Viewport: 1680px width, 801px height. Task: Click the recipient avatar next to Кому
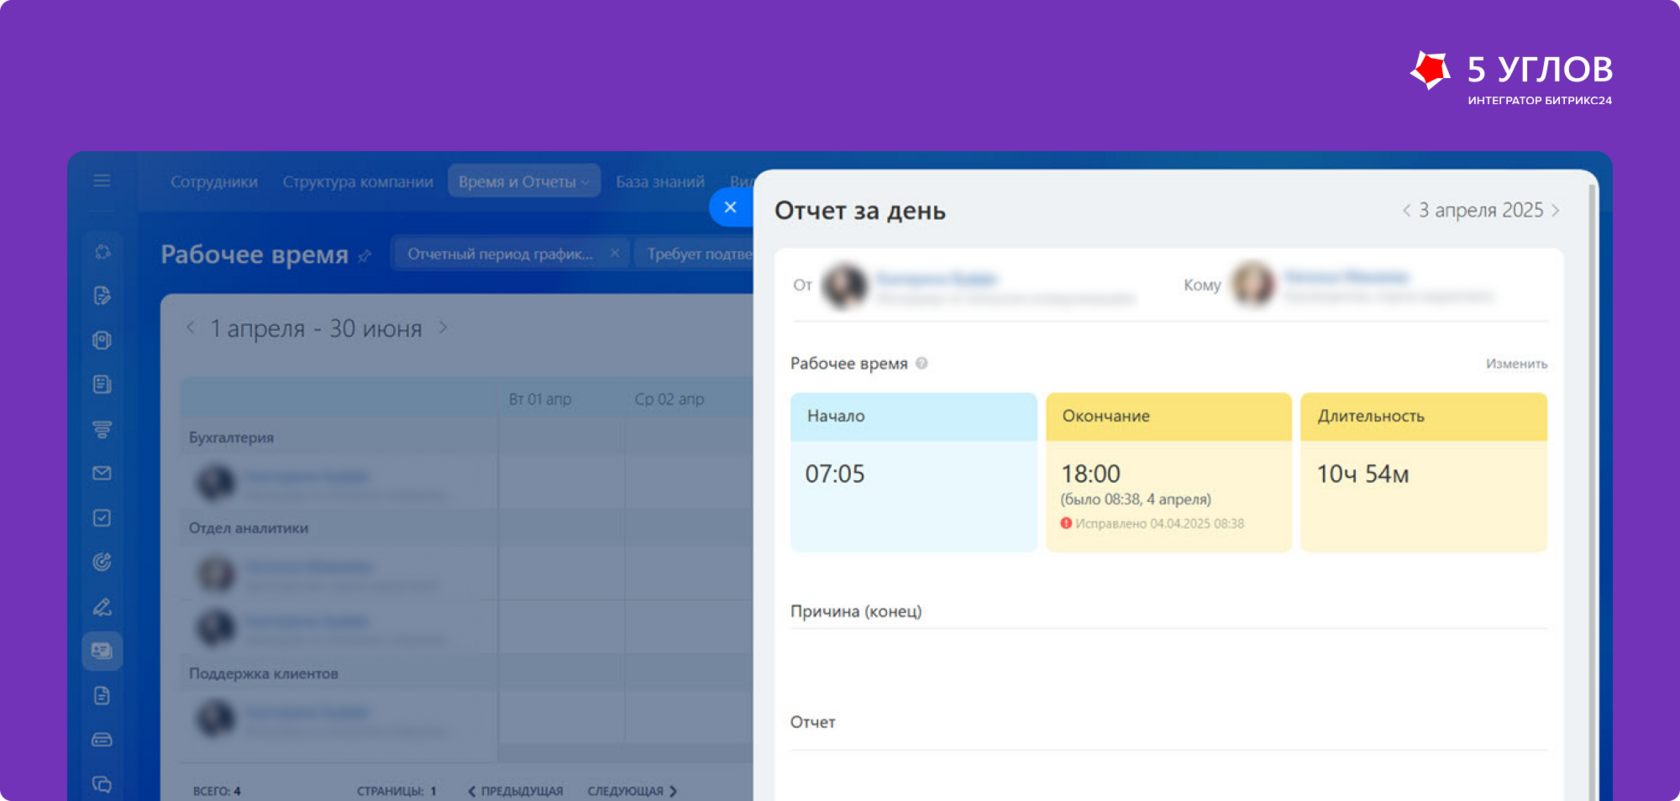click(1253, 284)
